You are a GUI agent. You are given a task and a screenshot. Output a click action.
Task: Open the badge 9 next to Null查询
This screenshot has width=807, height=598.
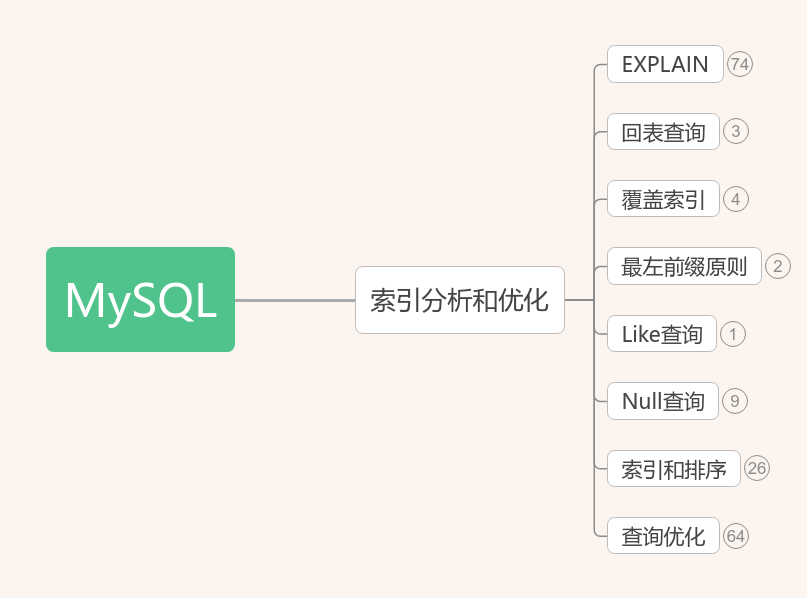(x=734, y=401)
